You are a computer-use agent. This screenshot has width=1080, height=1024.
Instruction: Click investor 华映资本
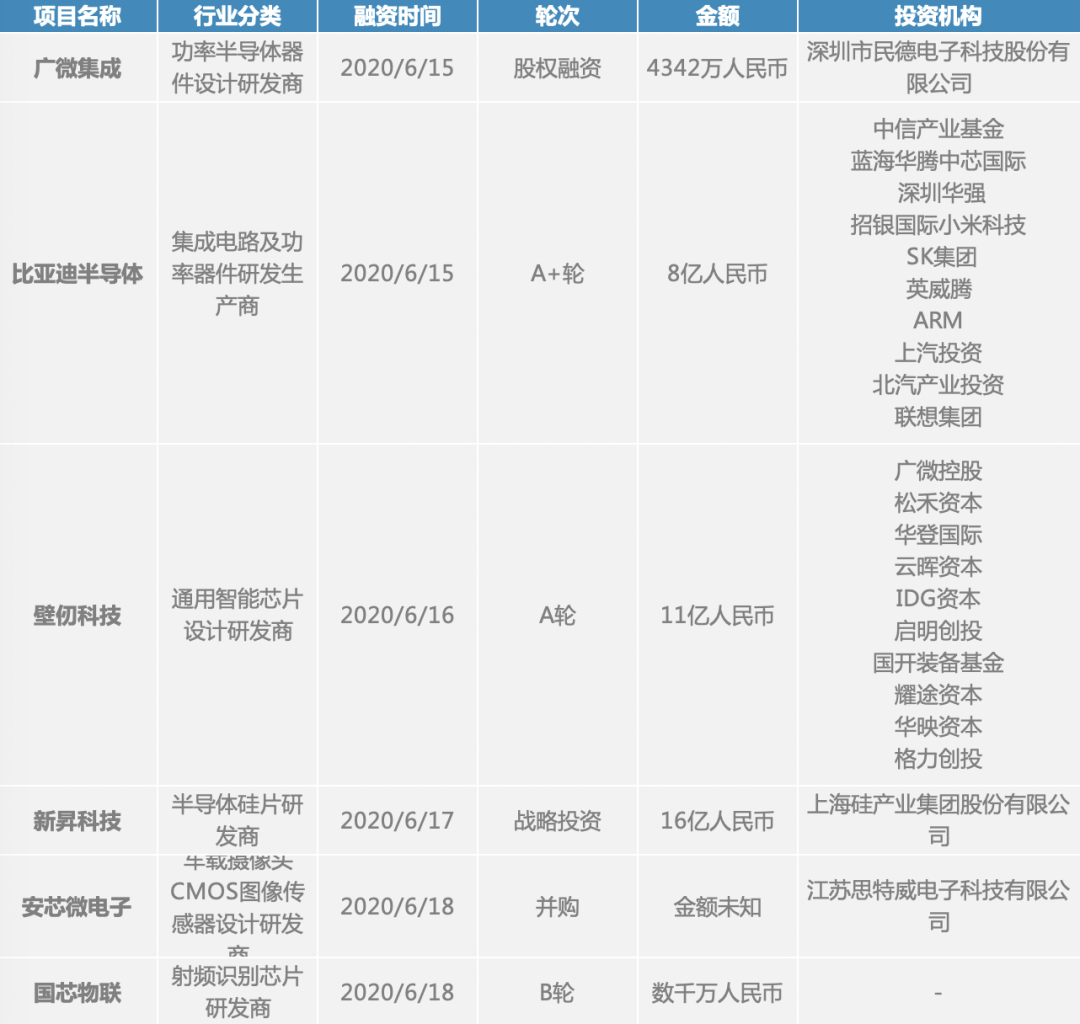[939, 727]
